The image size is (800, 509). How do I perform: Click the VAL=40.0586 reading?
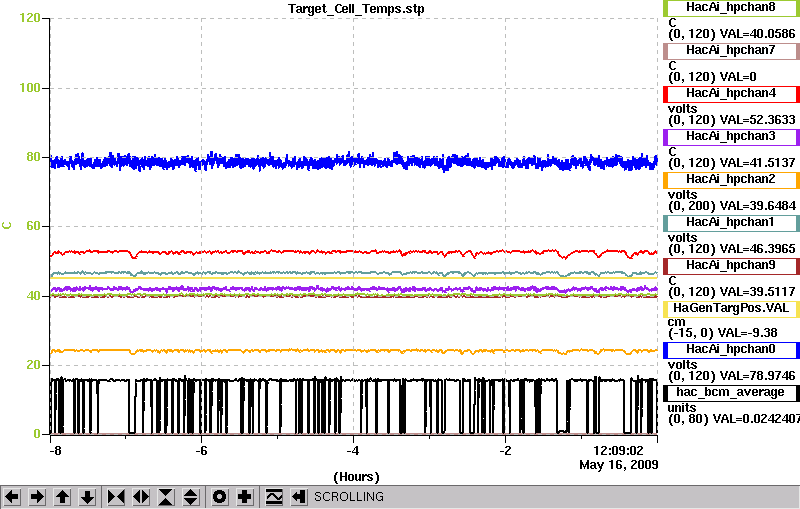point(757,34)
